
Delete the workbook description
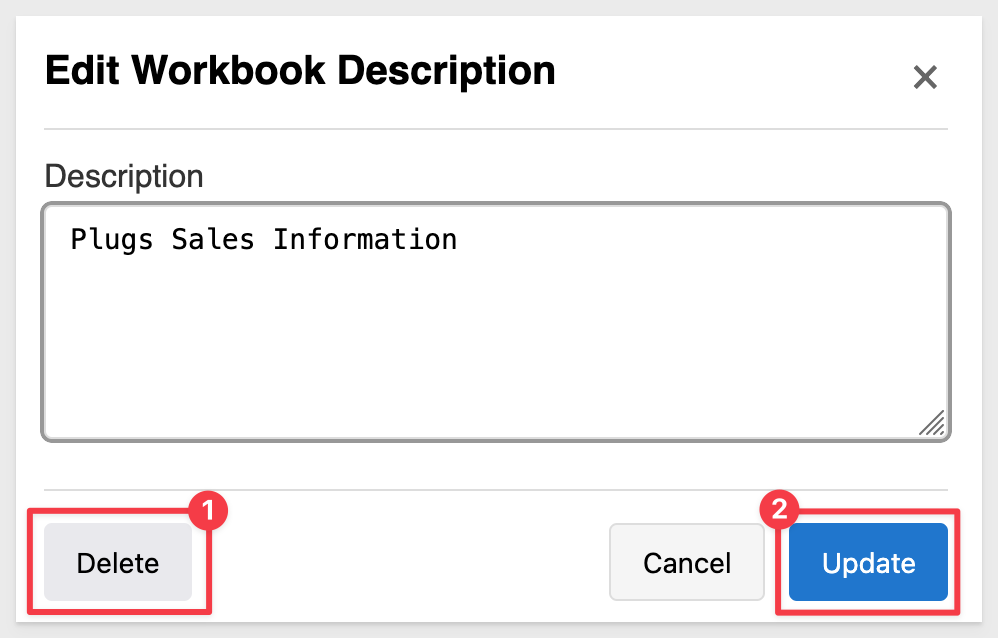pyautogui.click(x=118, y=562)
